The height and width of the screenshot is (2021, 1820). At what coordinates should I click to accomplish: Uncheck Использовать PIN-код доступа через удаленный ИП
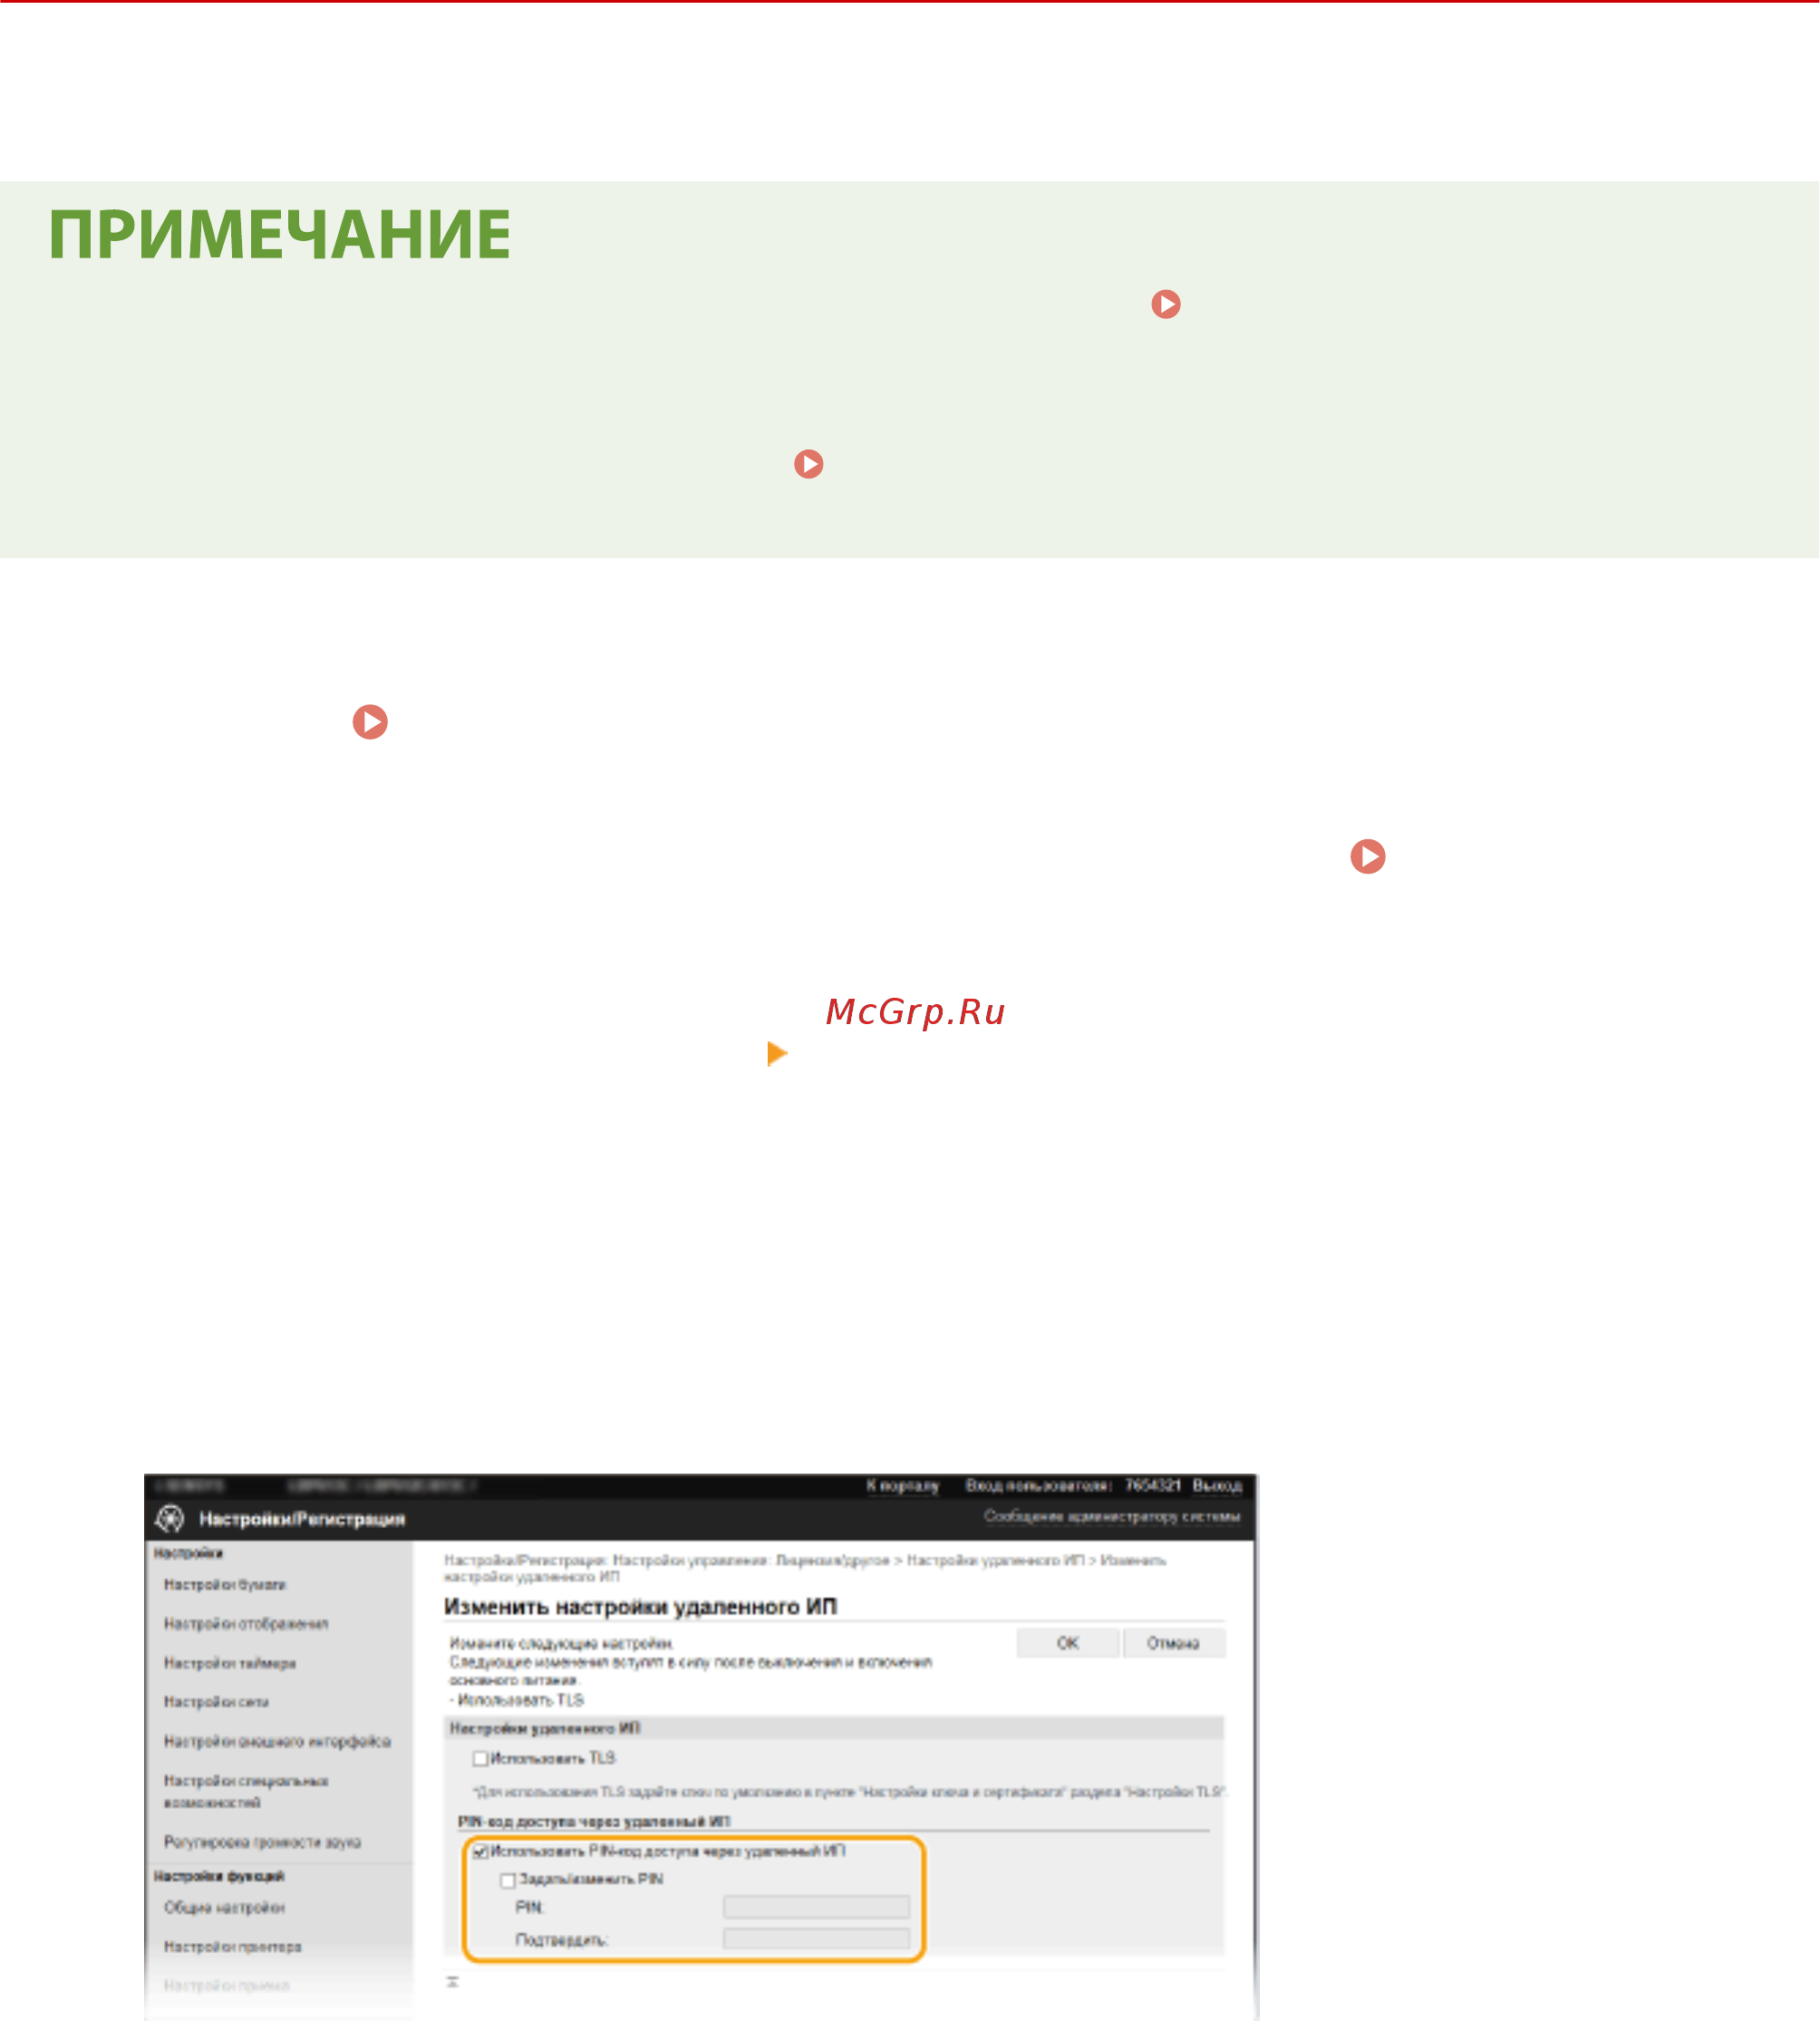point(480,1852)
